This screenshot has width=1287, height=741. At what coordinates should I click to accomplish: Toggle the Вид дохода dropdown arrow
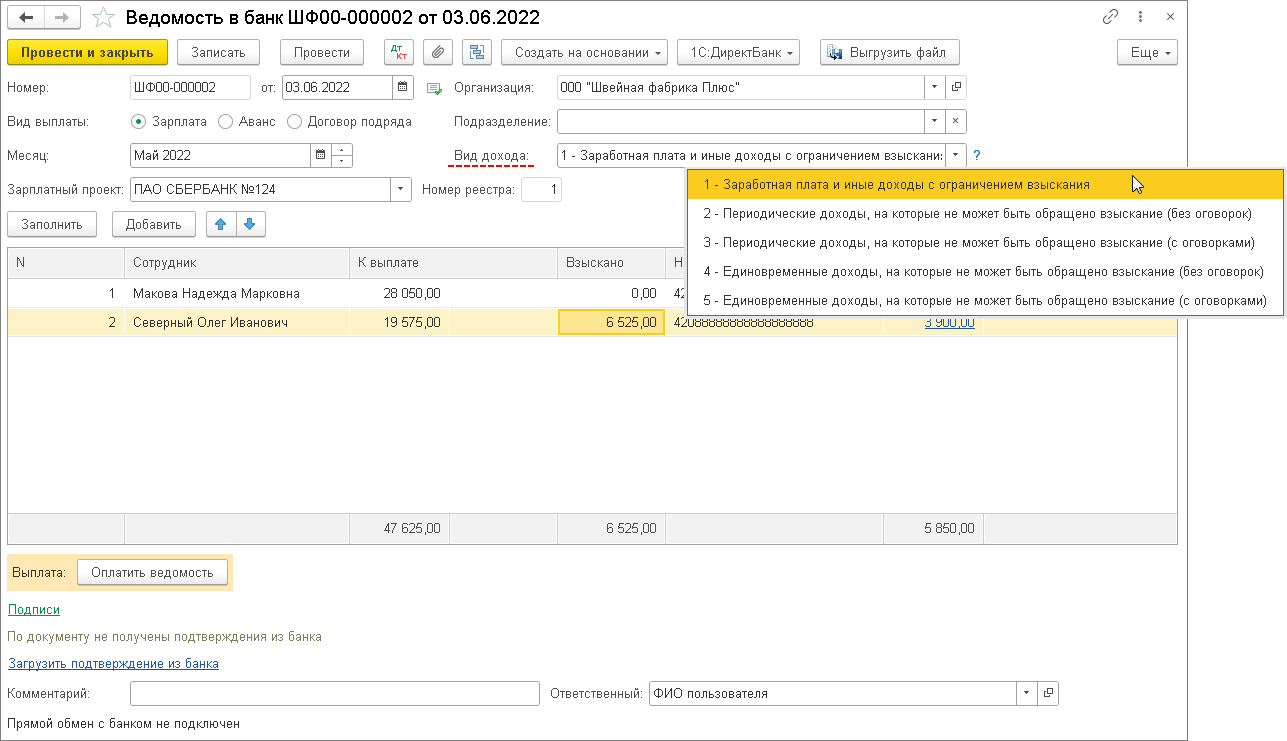click(x=956, y=155)
